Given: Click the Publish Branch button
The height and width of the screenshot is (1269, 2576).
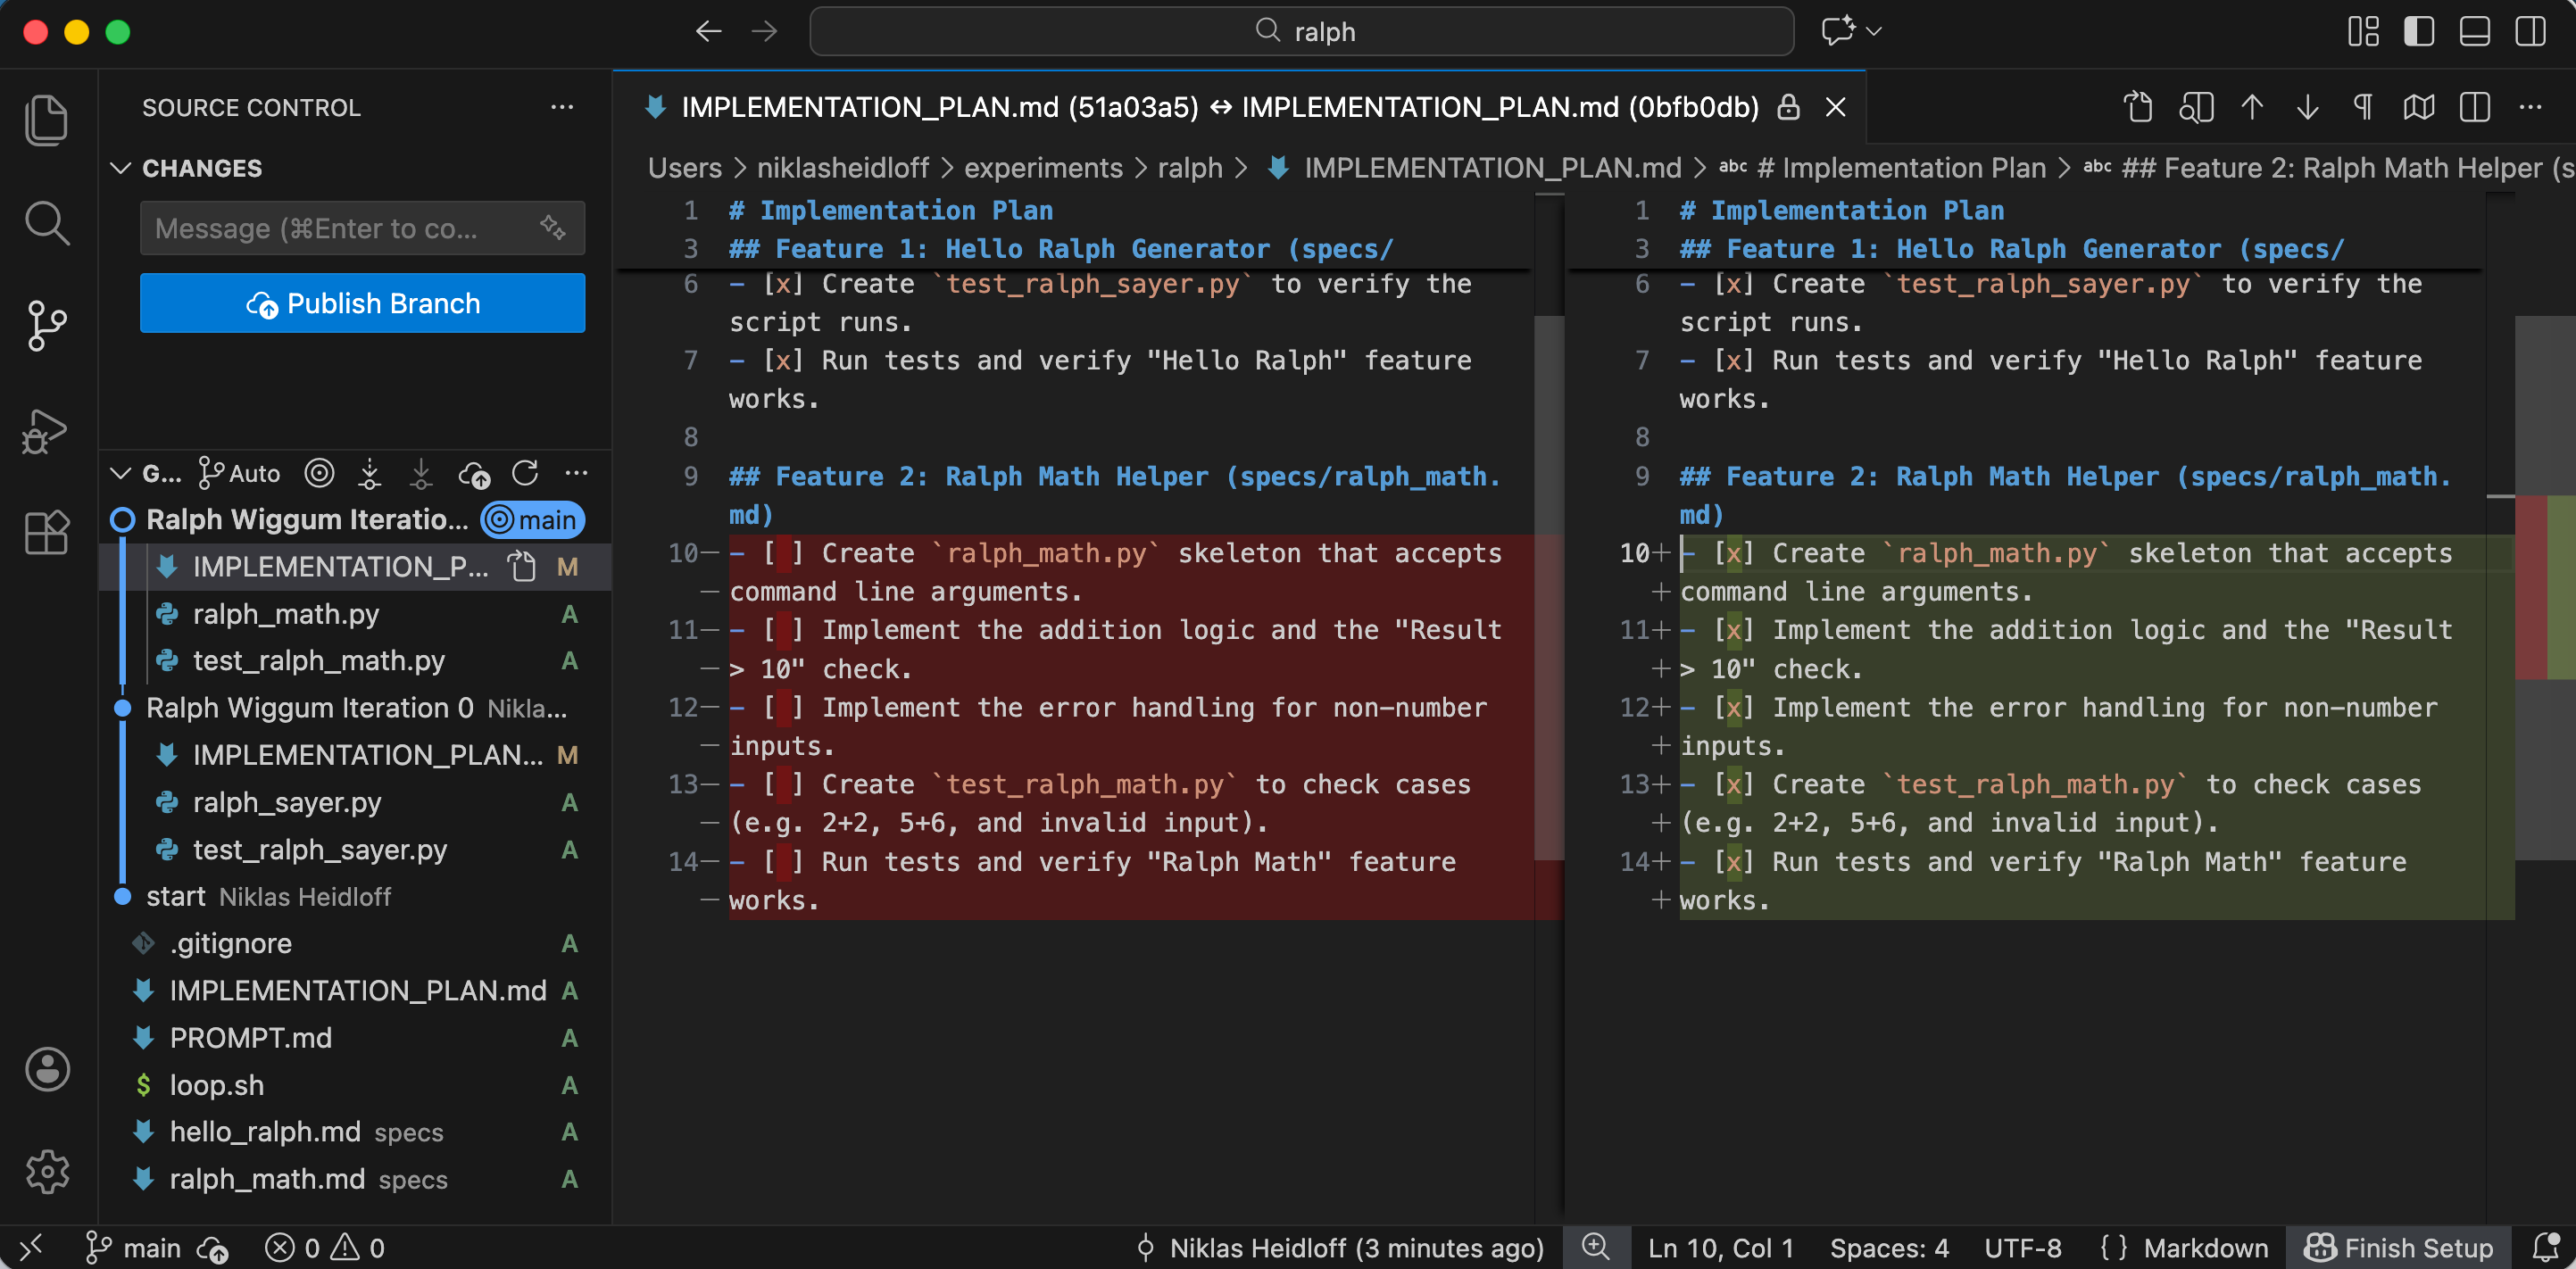Looking at the screenshot, I should click(362, 303).
